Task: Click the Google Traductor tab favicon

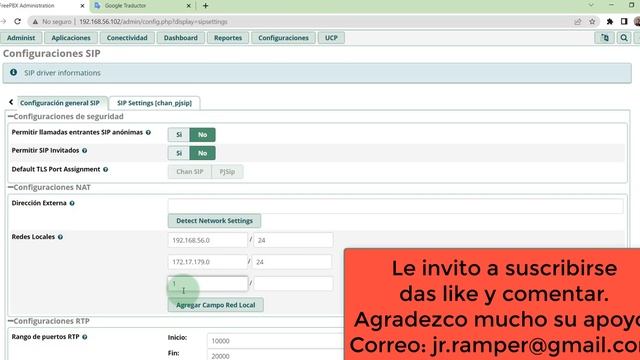Action: [97, 6]
